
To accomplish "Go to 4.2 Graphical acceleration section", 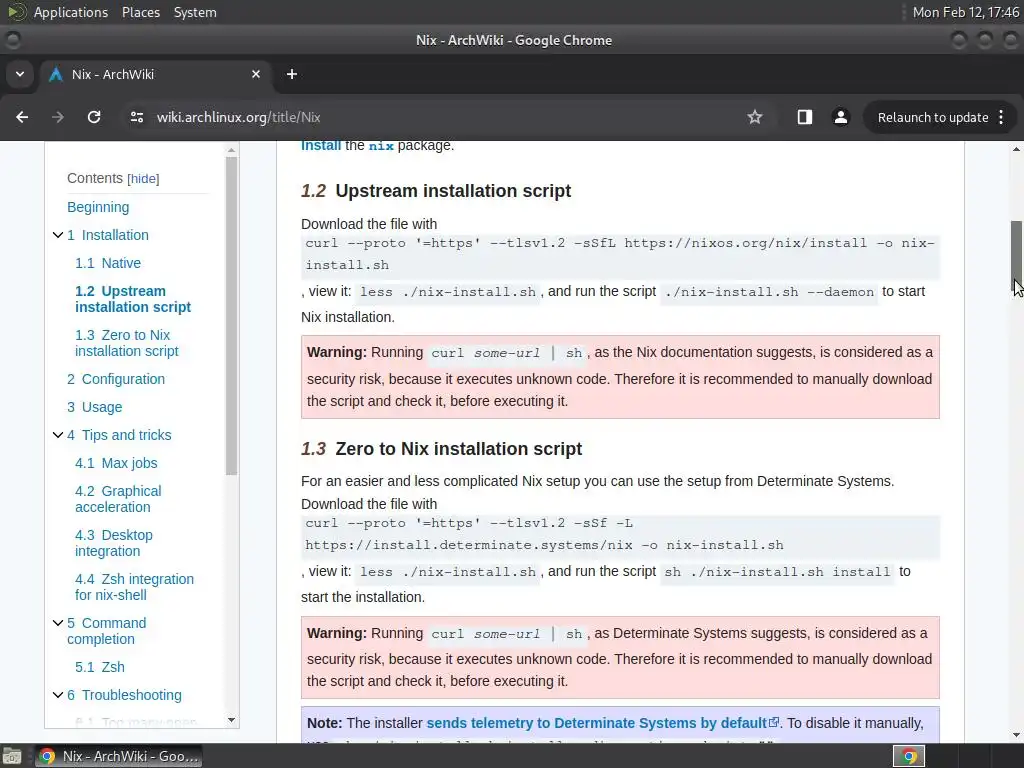I will (x=118, y=499).
